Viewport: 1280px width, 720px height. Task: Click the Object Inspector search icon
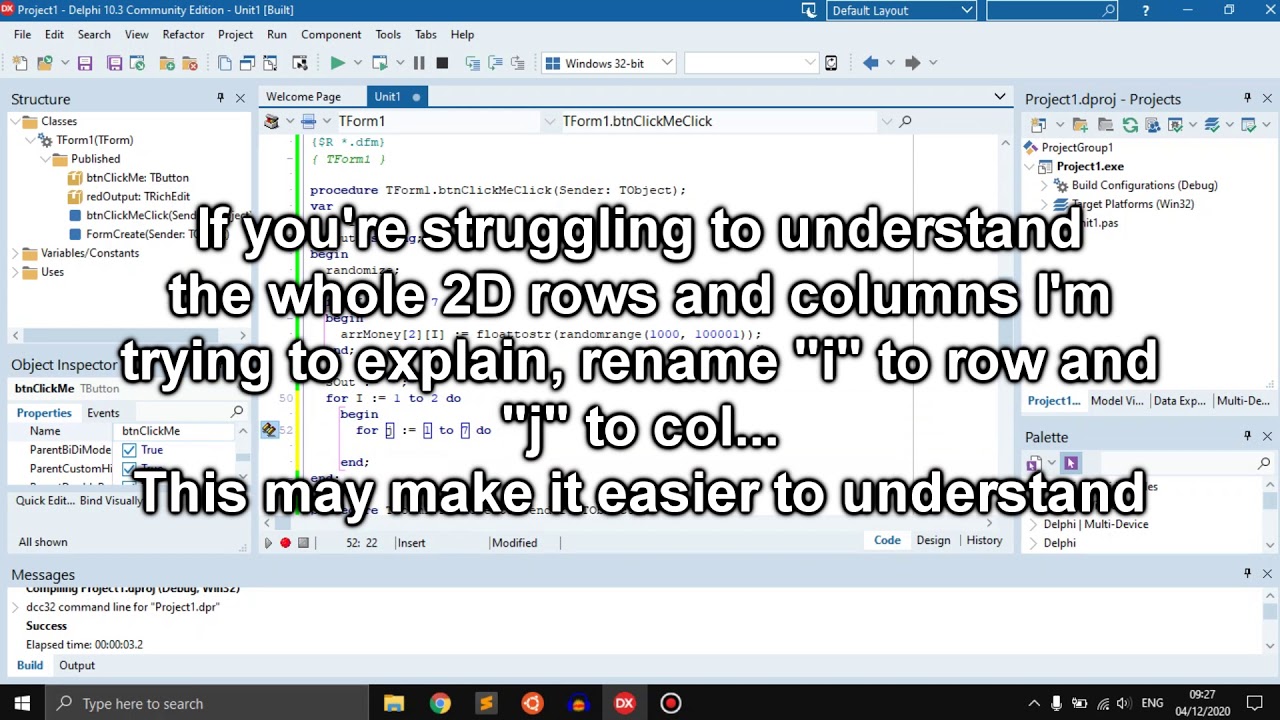coord(237,412)
